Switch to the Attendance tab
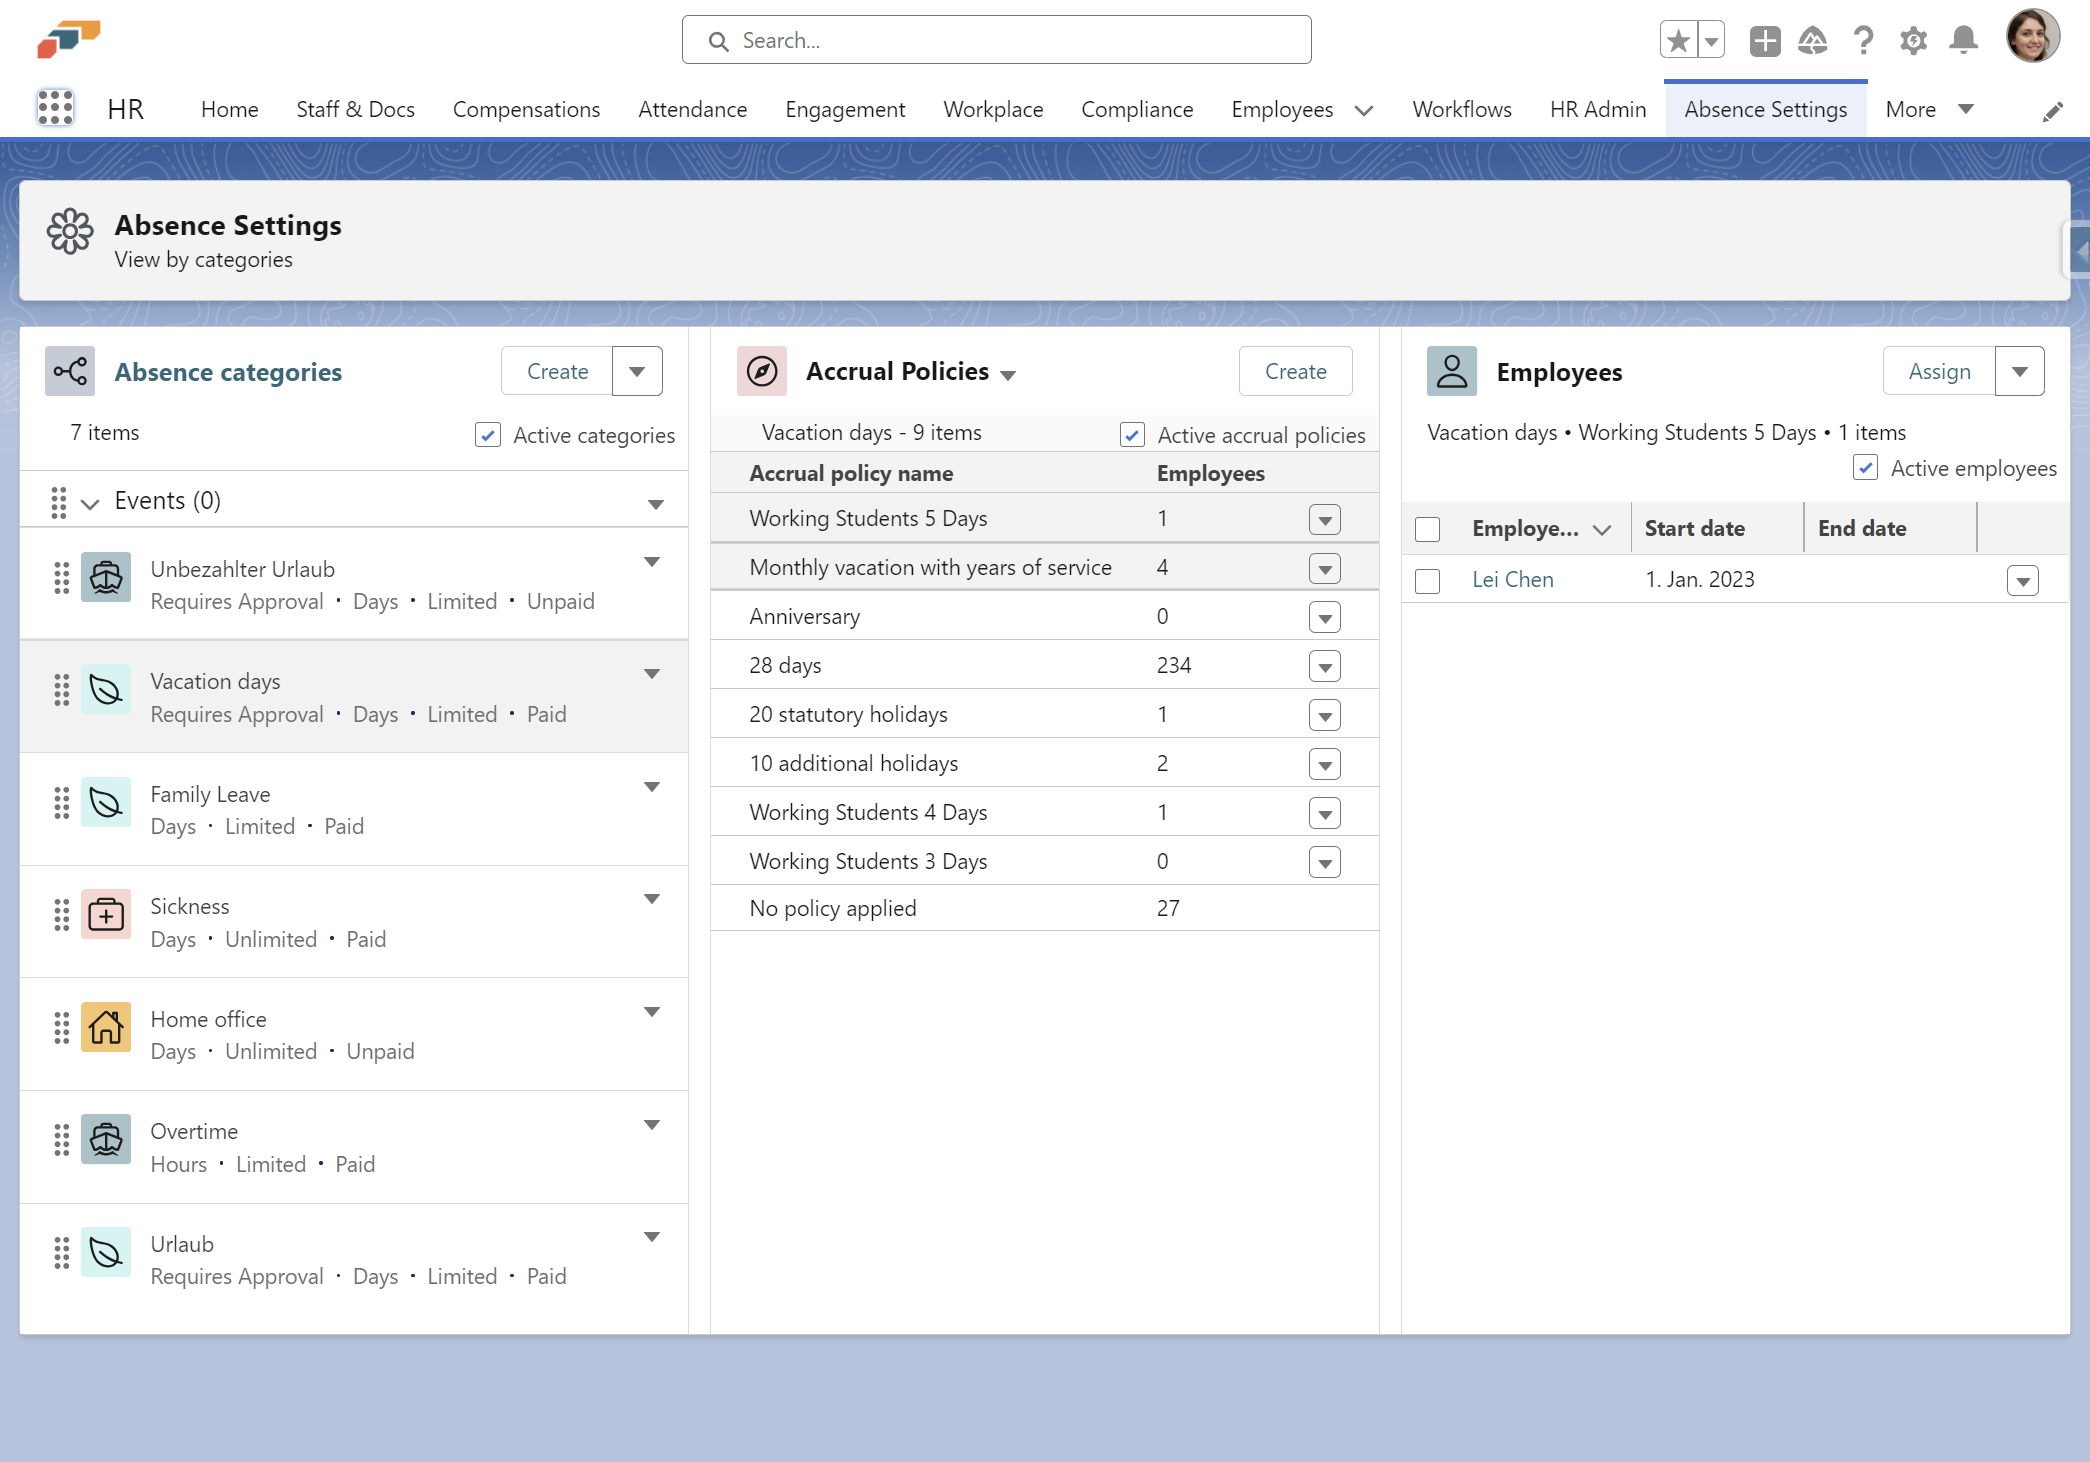The width and height of the screenshot is (2090, 1462). (692, 109)
